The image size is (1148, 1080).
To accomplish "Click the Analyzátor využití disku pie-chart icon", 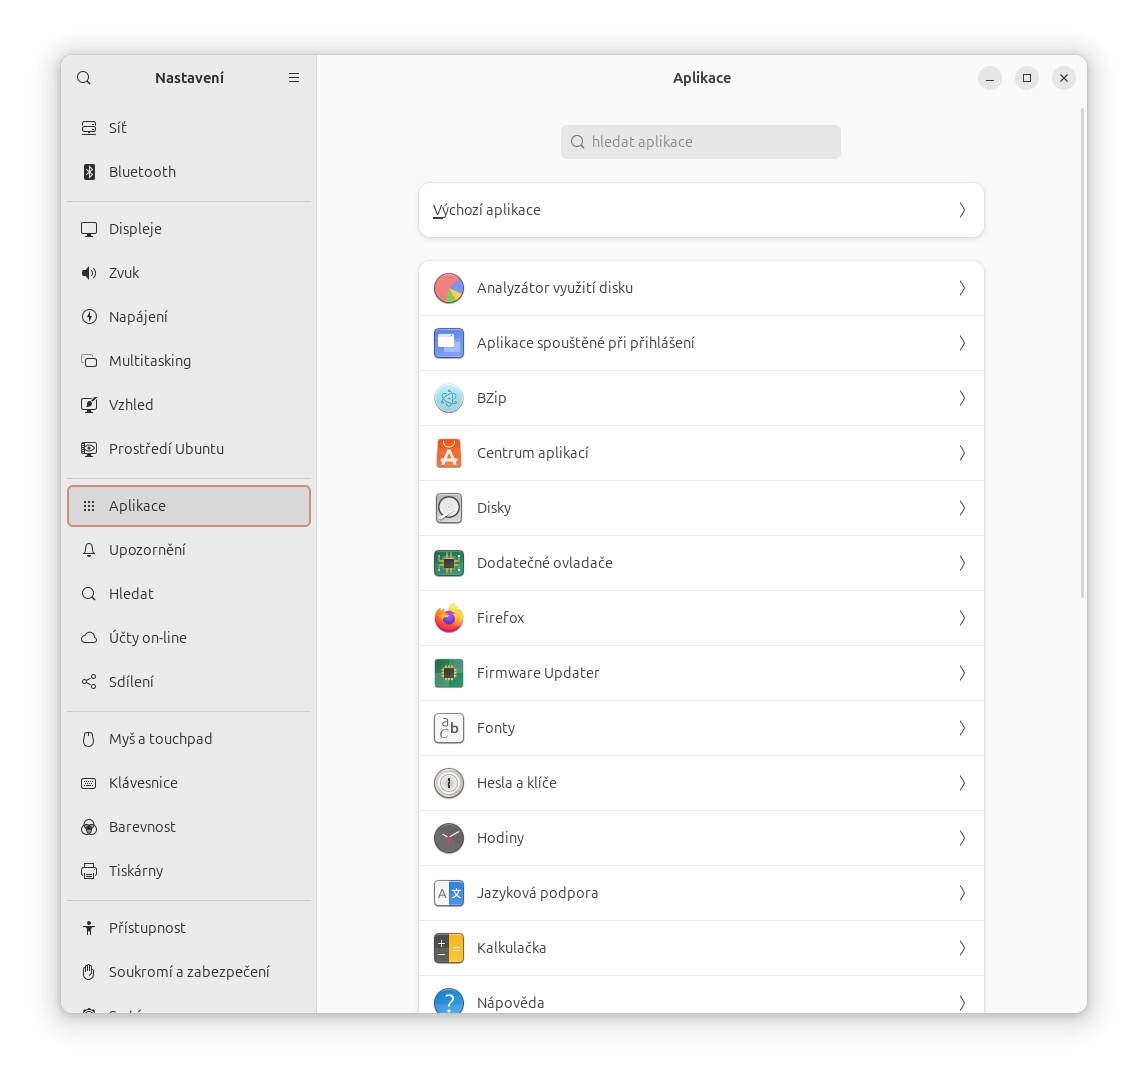I will point(449,288).
